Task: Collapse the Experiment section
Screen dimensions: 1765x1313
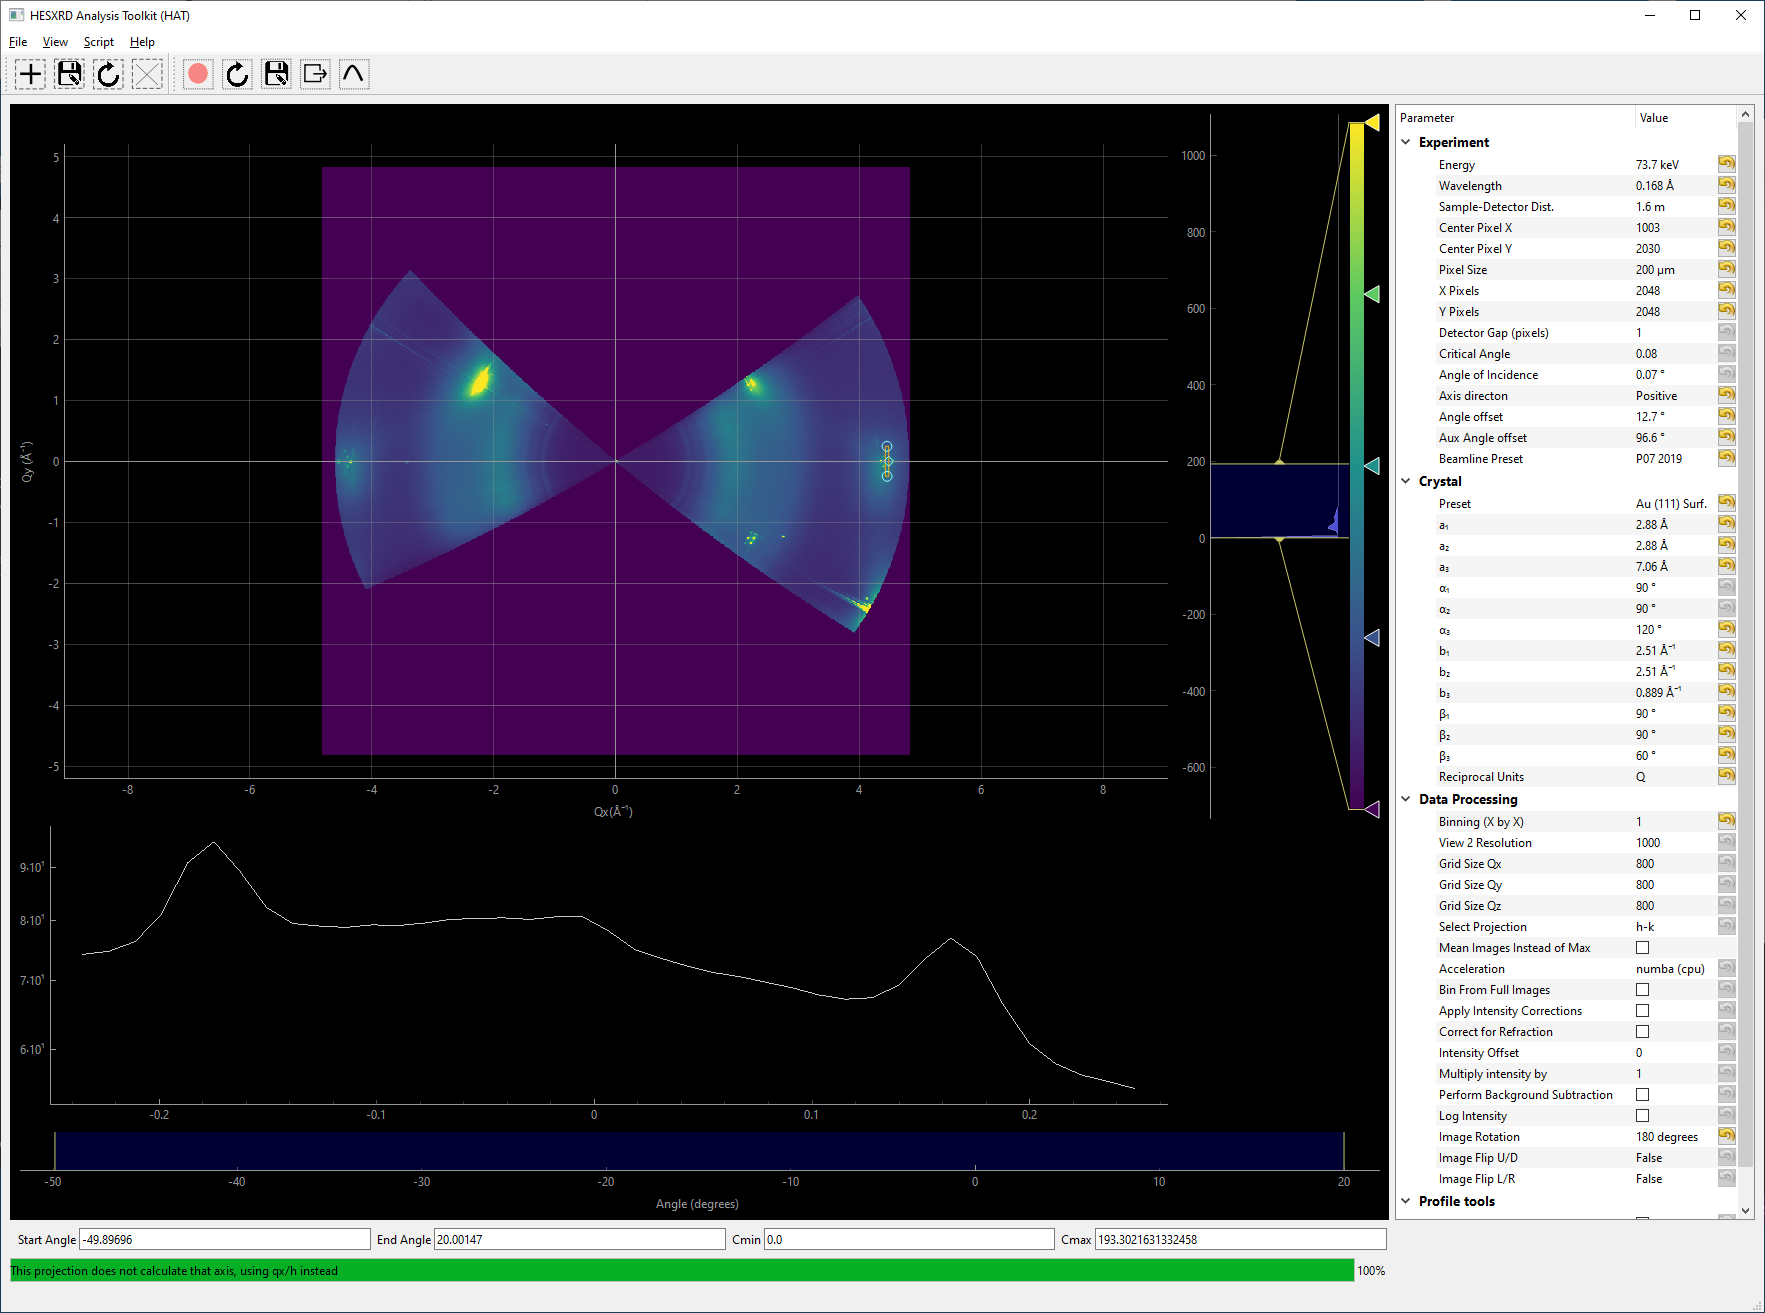Action: [x=1406, y=142]
